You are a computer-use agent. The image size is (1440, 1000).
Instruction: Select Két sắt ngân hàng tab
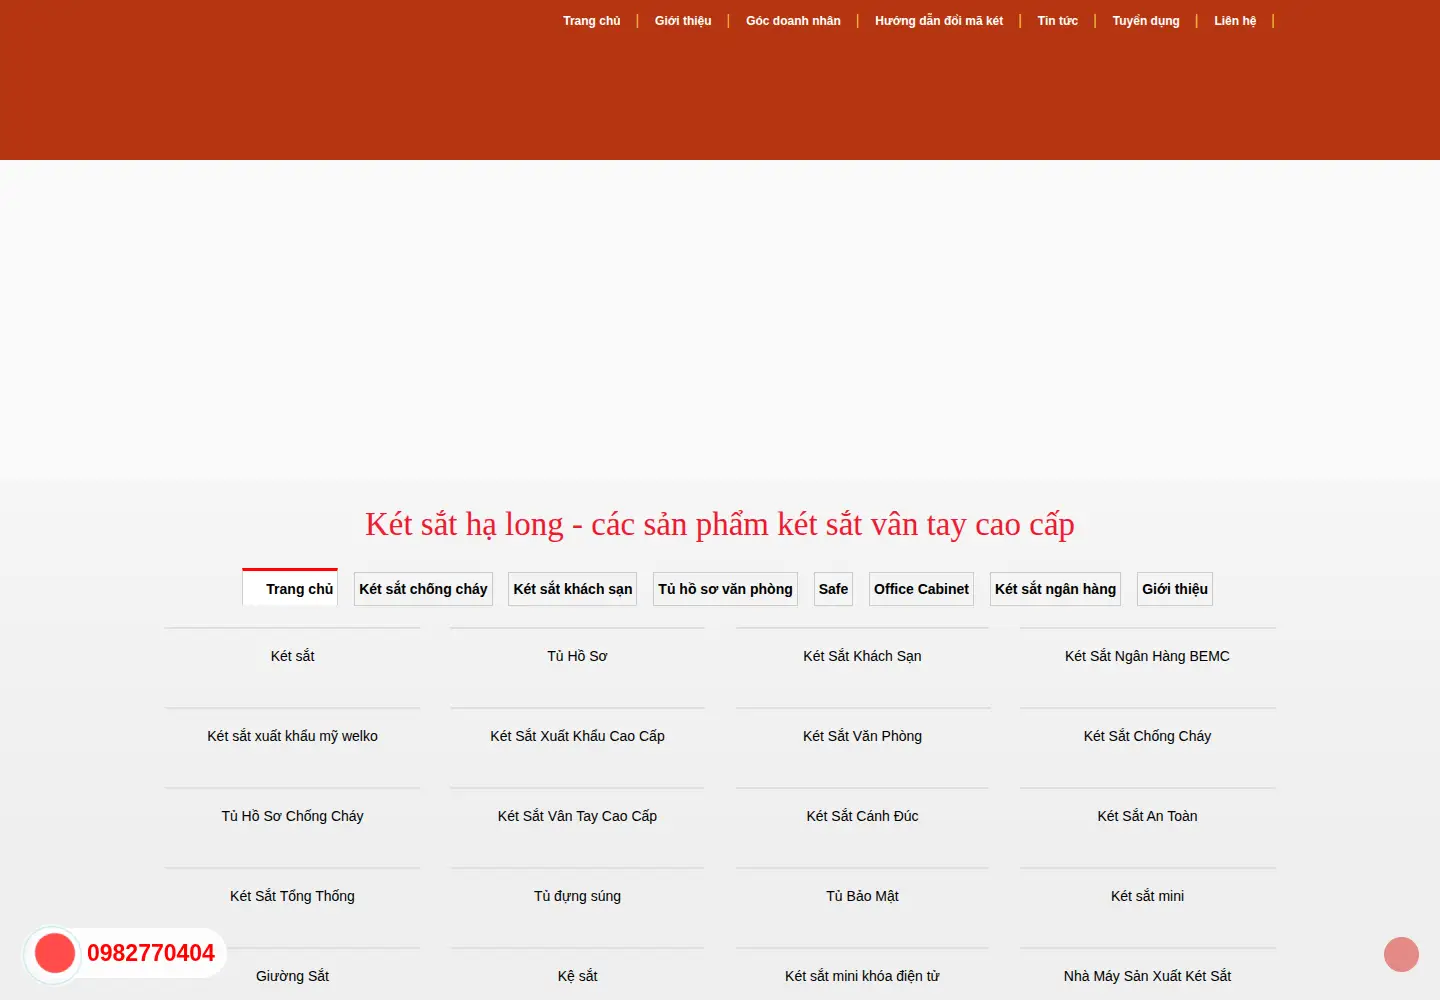pos(1055,589)
